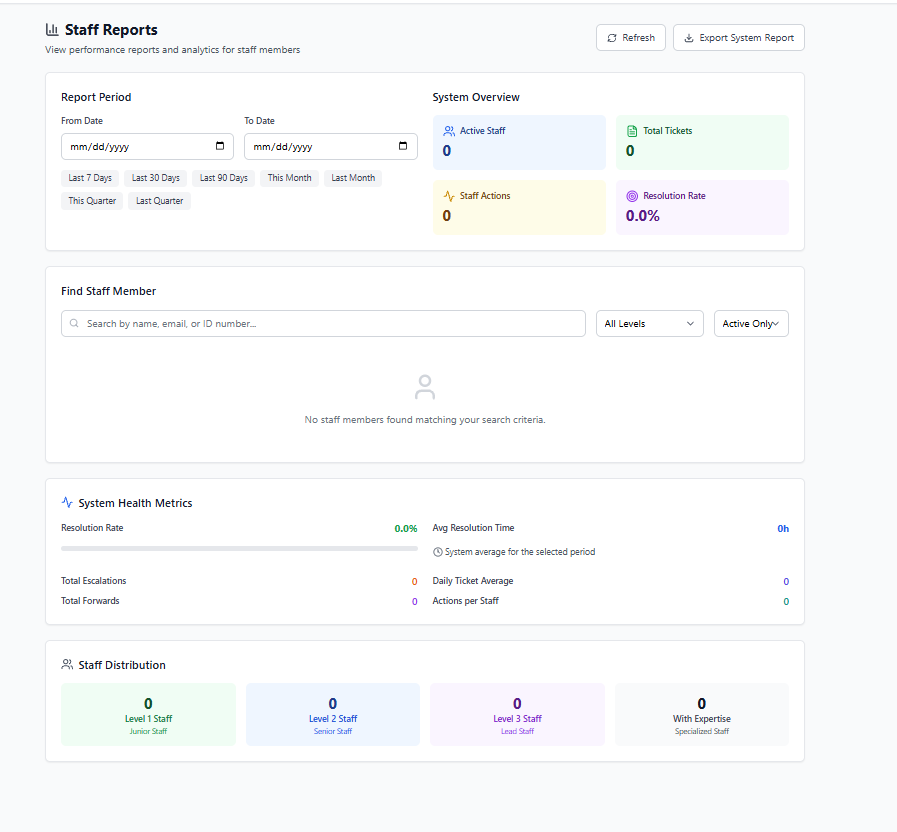Click the "Staff Reports" page title
This screenshot has height=832, width=897.
pos(111,30)
